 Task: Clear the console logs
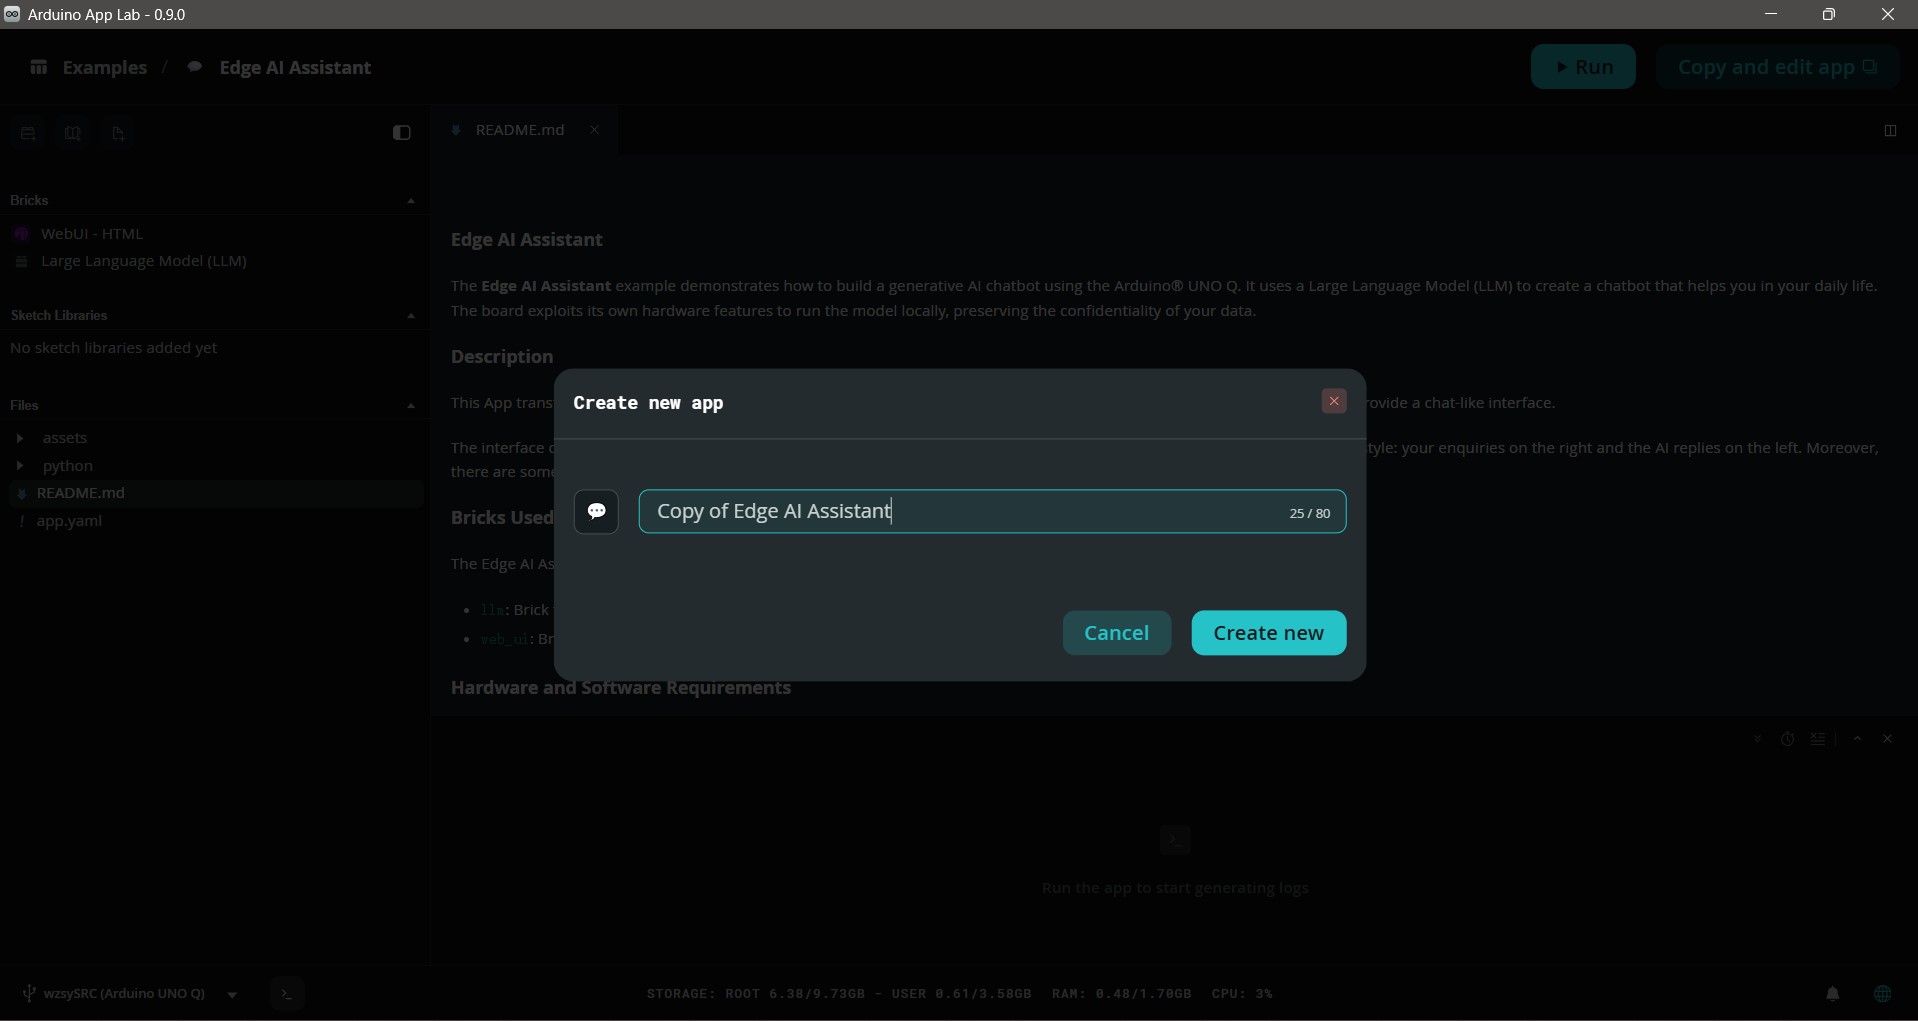tap(1818, 739)
